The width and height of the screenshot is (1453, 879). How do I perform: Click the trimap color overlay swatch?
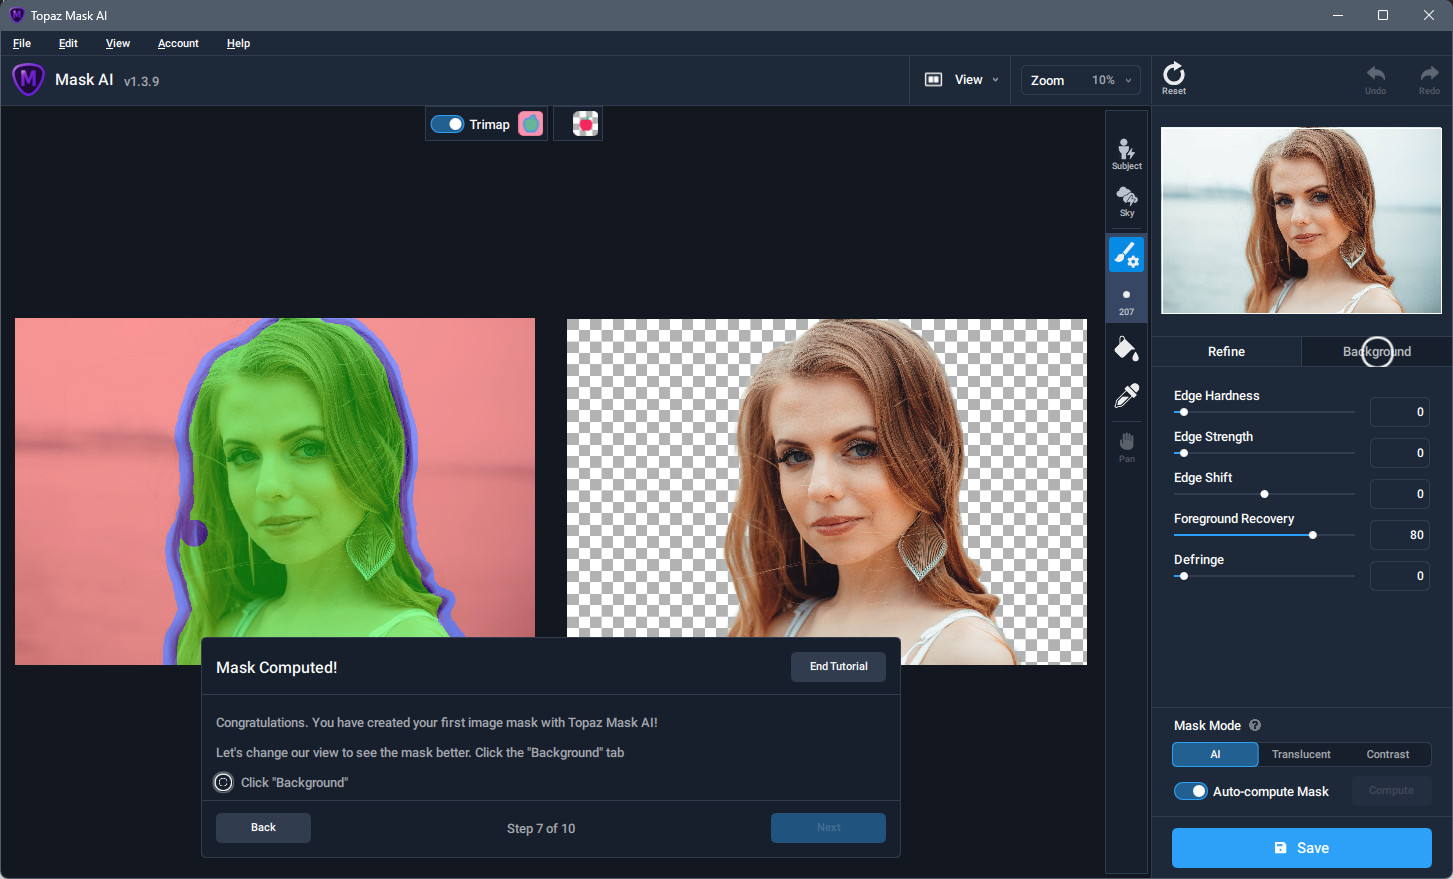point(530,124)
